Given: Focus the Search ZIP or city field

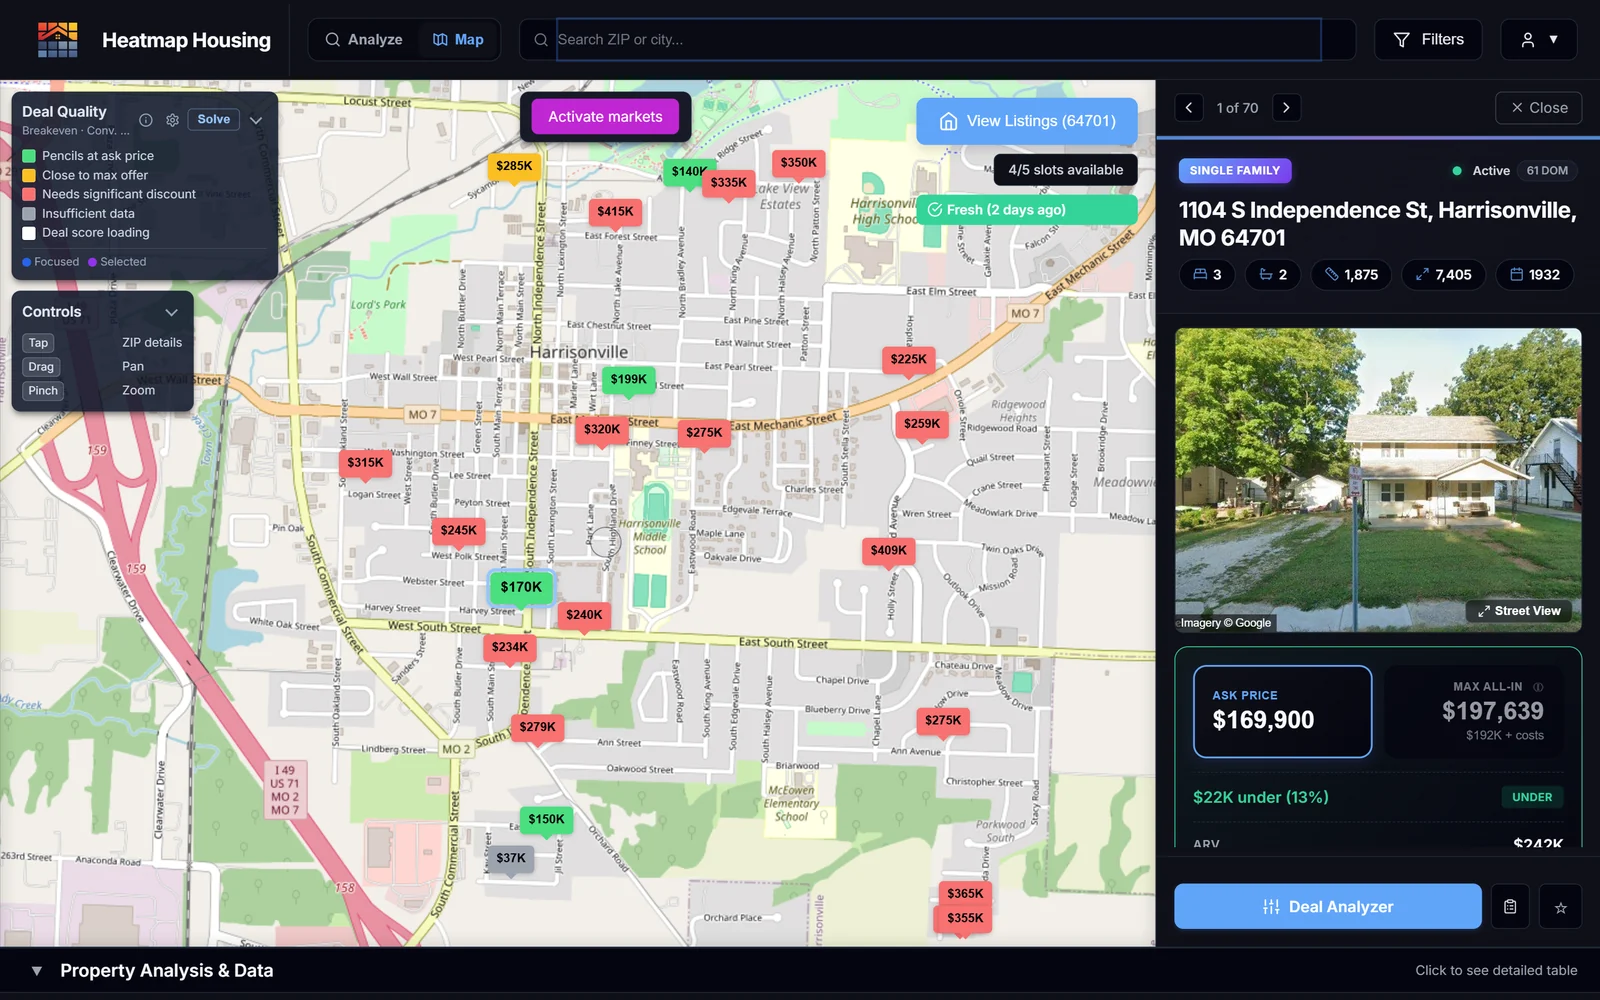Looking at the screenshot, I should [938, 40].
